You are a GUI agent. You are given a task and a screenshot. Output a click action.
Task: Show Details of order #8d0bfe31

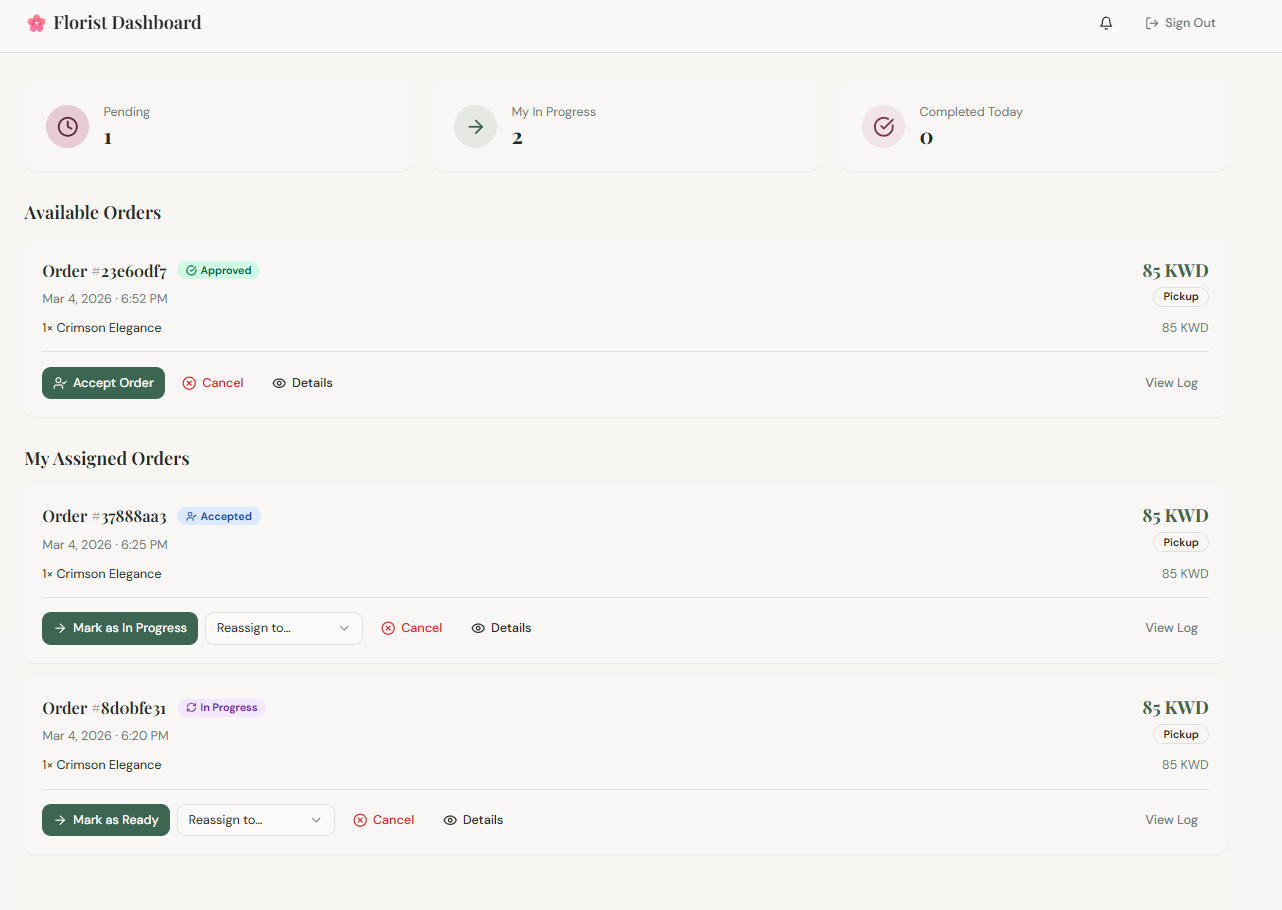(x=473, y=820)
